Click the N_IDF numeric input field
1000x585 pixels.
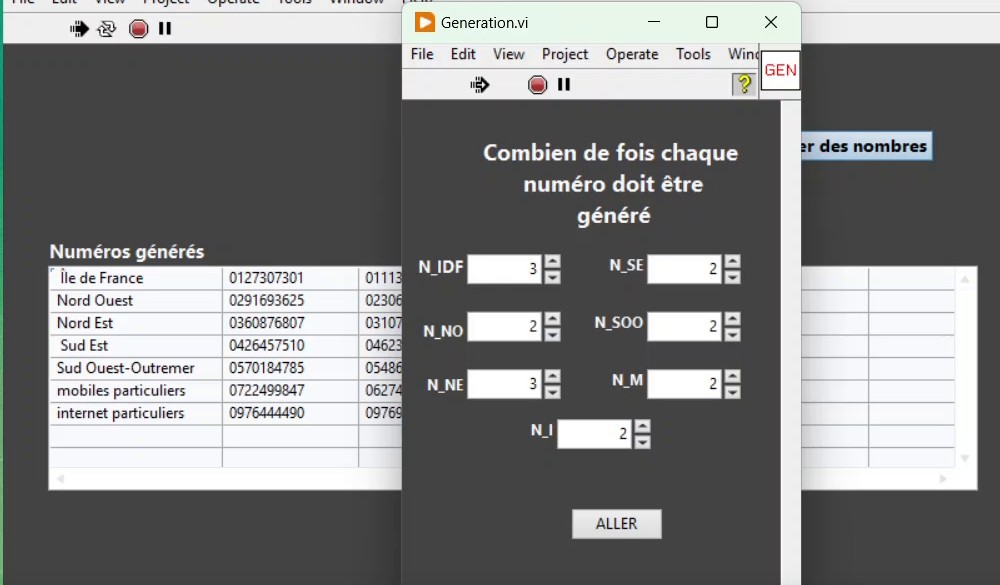pyautogui.click(x=505, y=269)
